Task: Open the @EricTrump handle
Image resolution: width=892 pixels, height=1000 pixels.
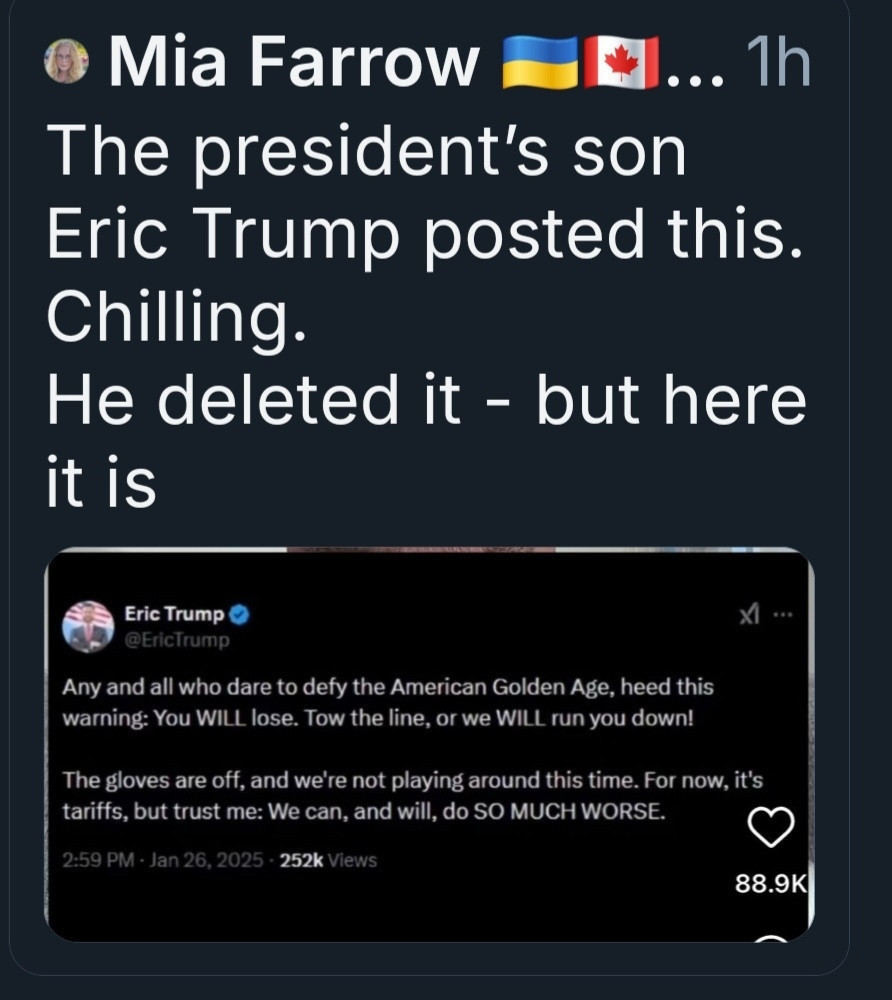Action: 177,640
